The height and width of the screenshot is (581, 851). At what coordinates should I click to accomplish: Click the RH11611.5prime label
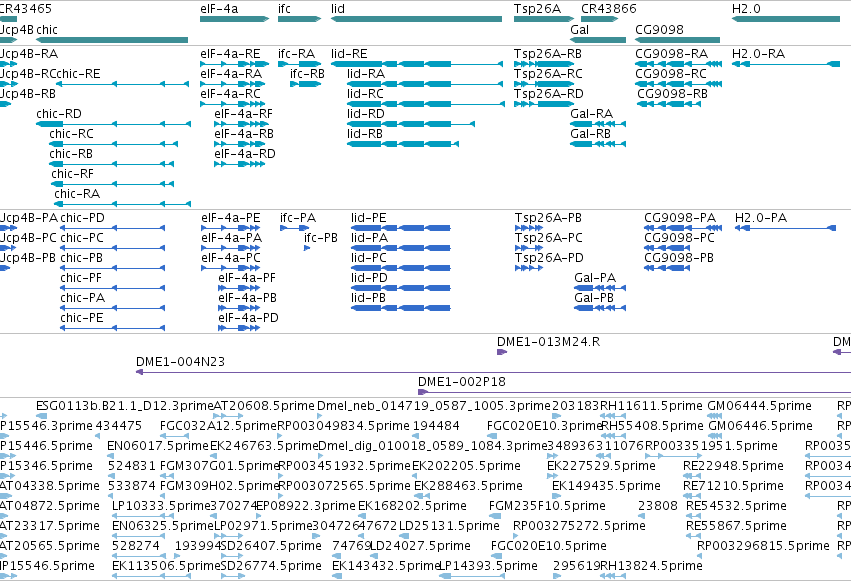pyautogui.click(x=651, y=406)
